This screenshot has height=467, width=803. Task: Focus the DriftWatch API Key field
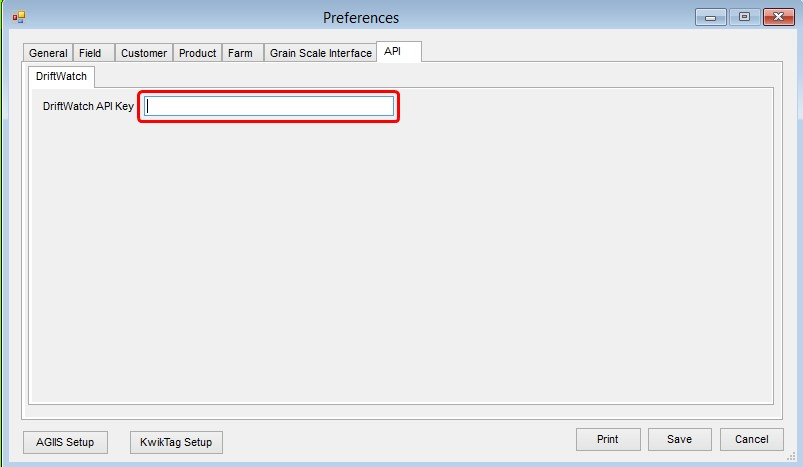(x=269, y=107)
